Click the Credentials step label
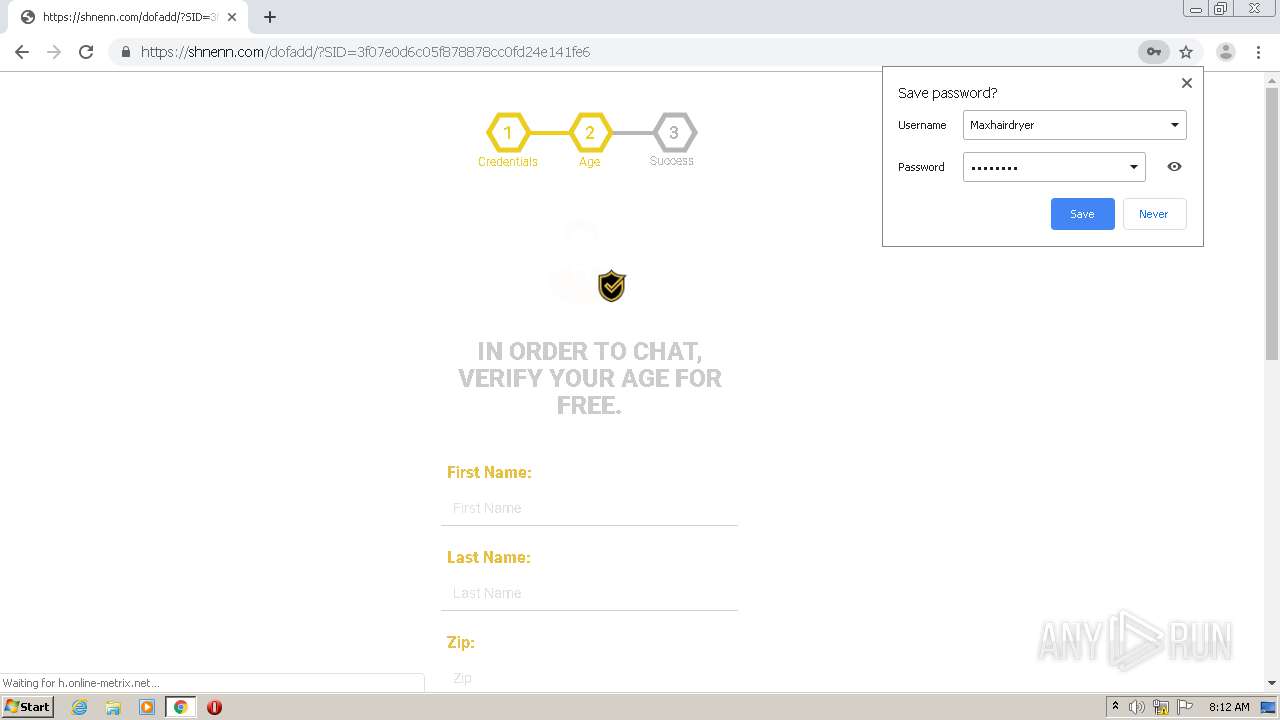This screenshot has width=1280, height=720. click(507, 162)
